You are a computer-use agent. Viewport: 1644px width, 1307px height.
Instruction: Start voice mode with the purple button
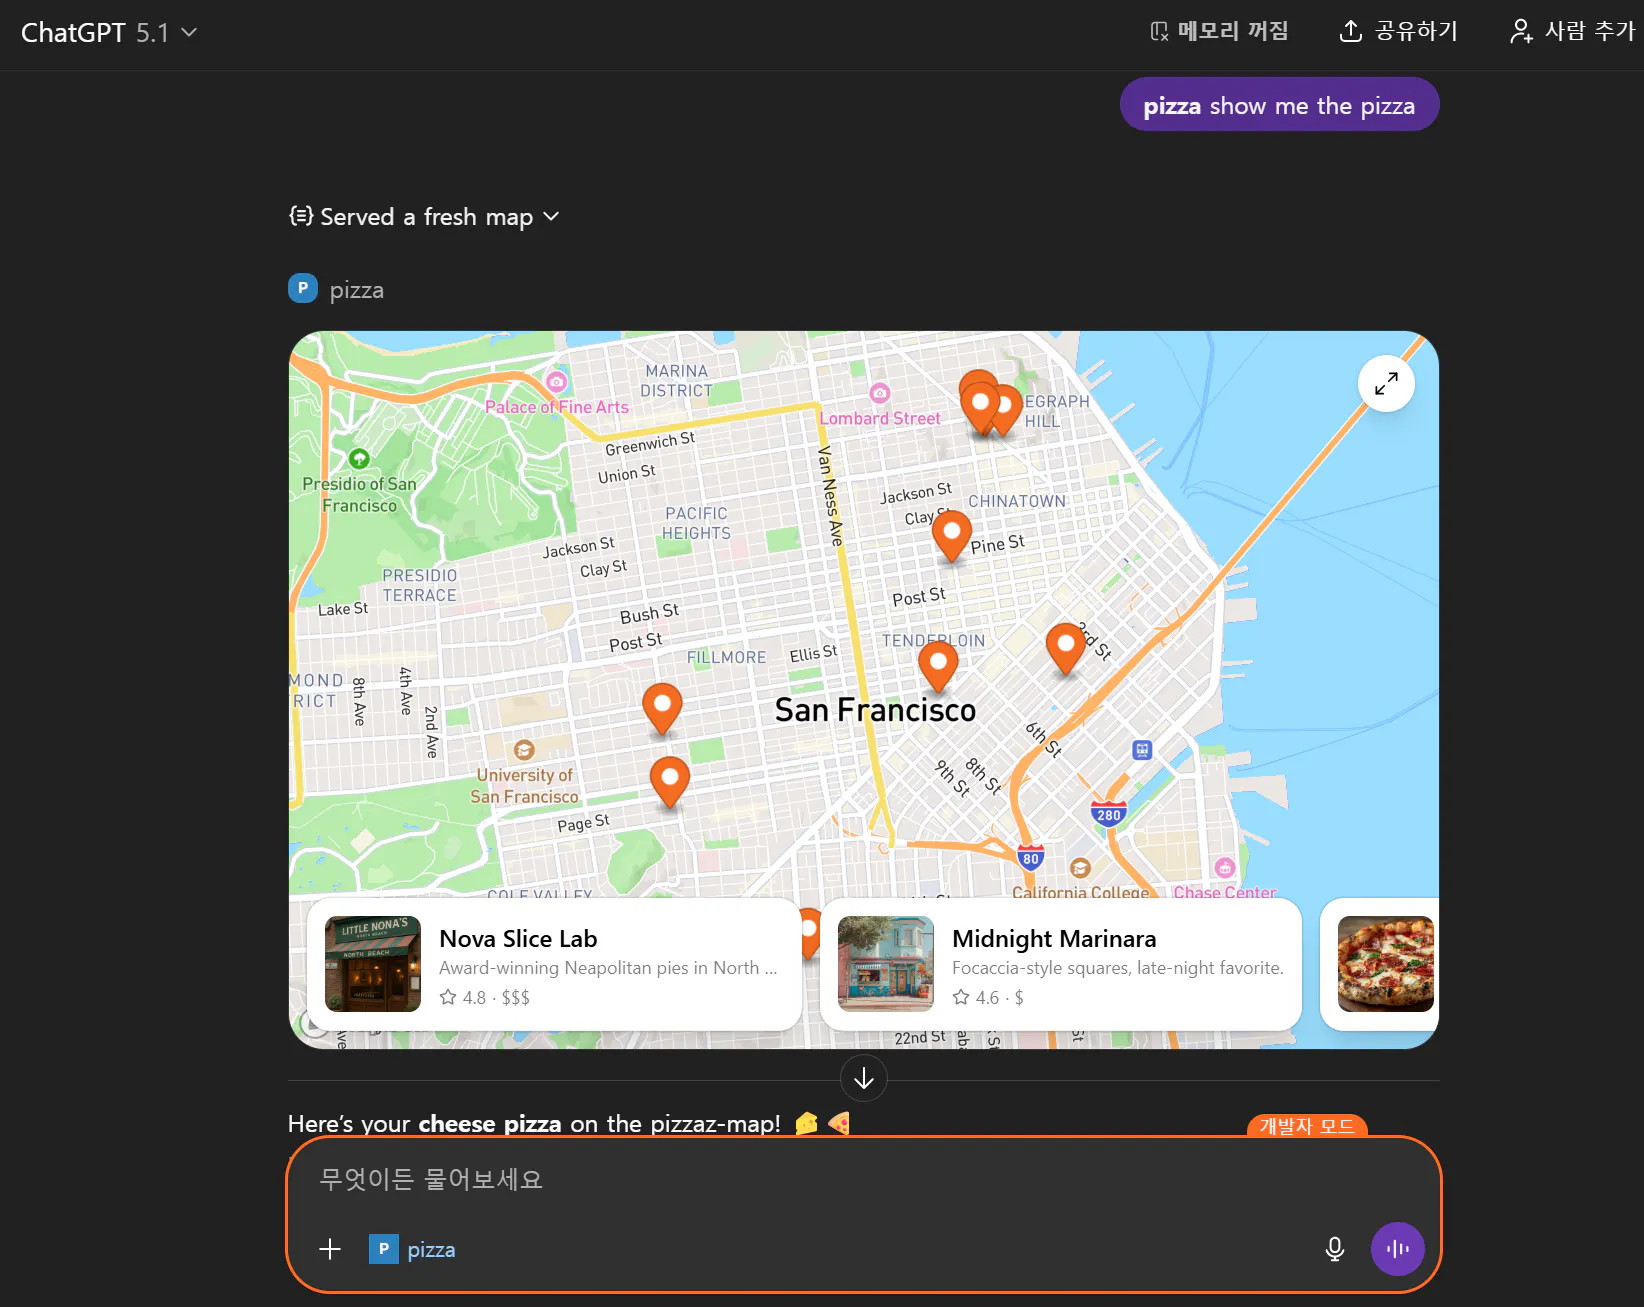click(x=1397, y=1249)
